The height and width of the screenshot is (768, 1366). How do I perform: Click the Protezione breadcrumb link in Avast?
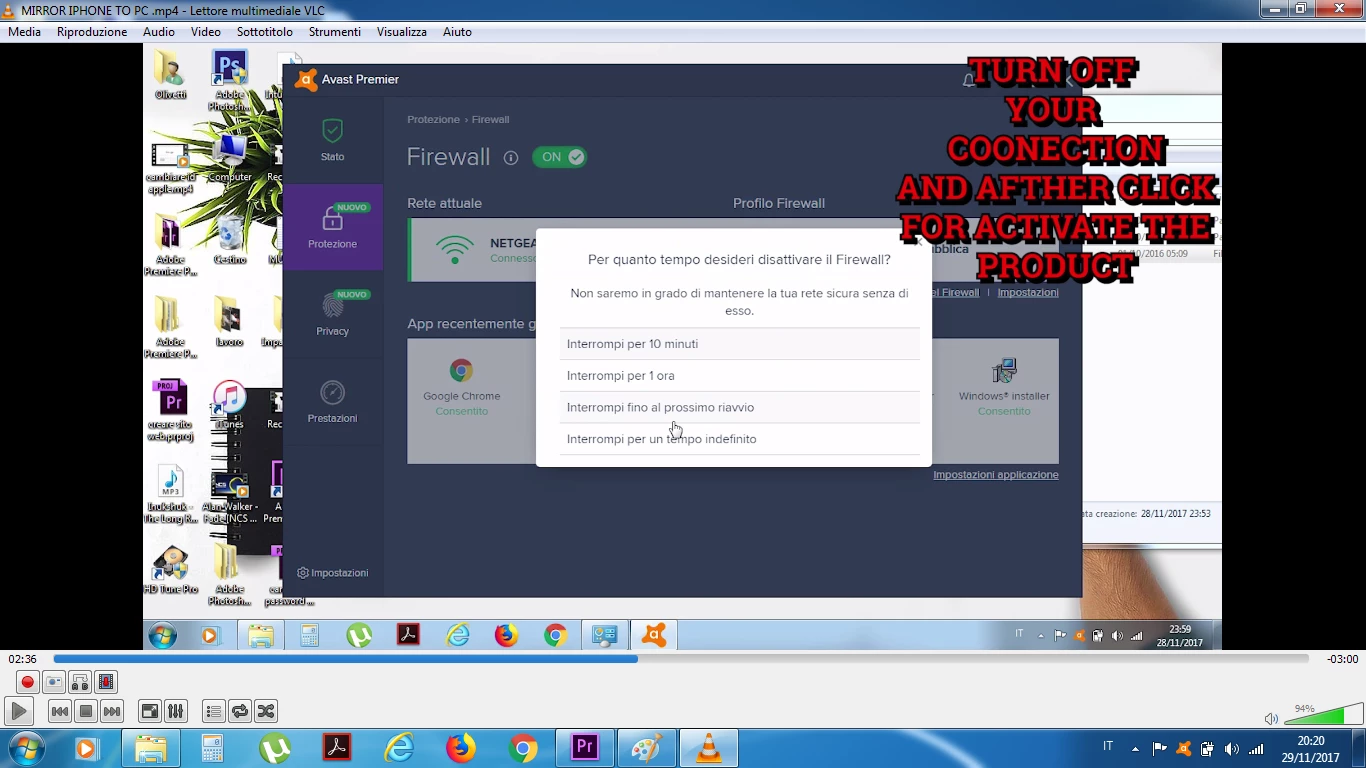[x=433, y=119]
